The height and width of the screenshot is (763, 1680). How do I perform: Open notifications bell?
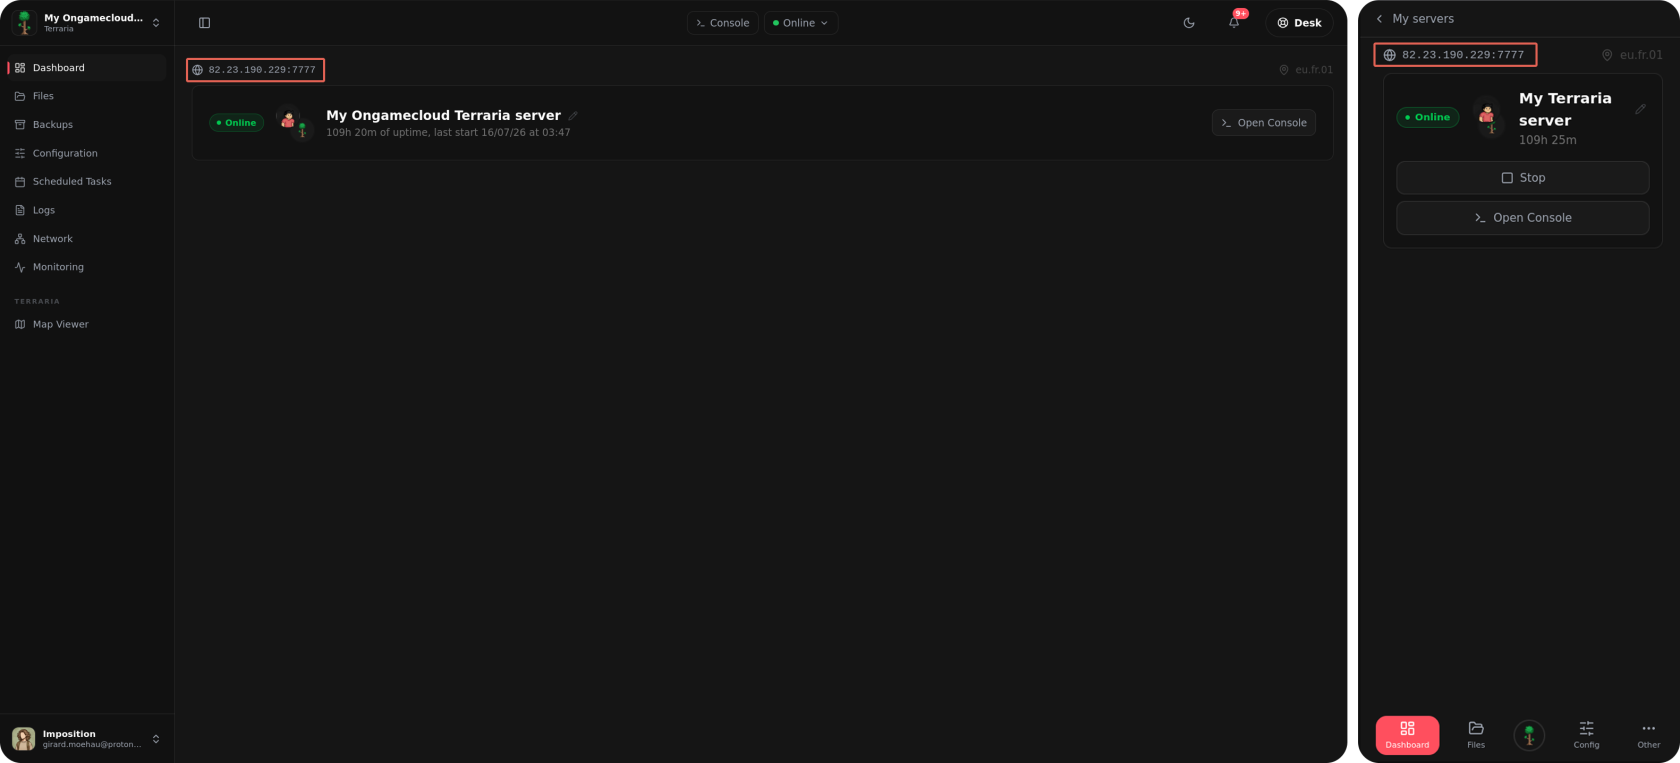[1234, 23]
